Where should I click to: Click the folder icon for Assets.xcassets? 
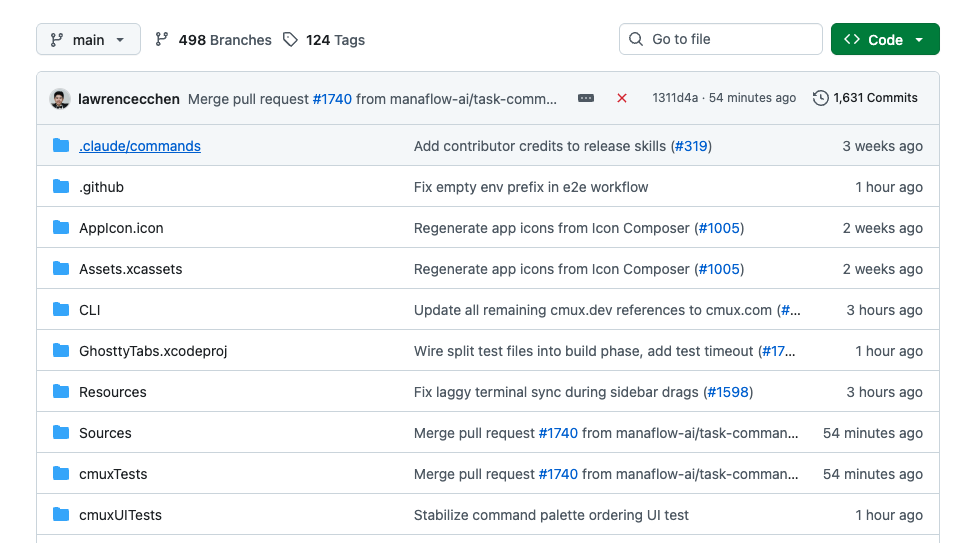61,268
